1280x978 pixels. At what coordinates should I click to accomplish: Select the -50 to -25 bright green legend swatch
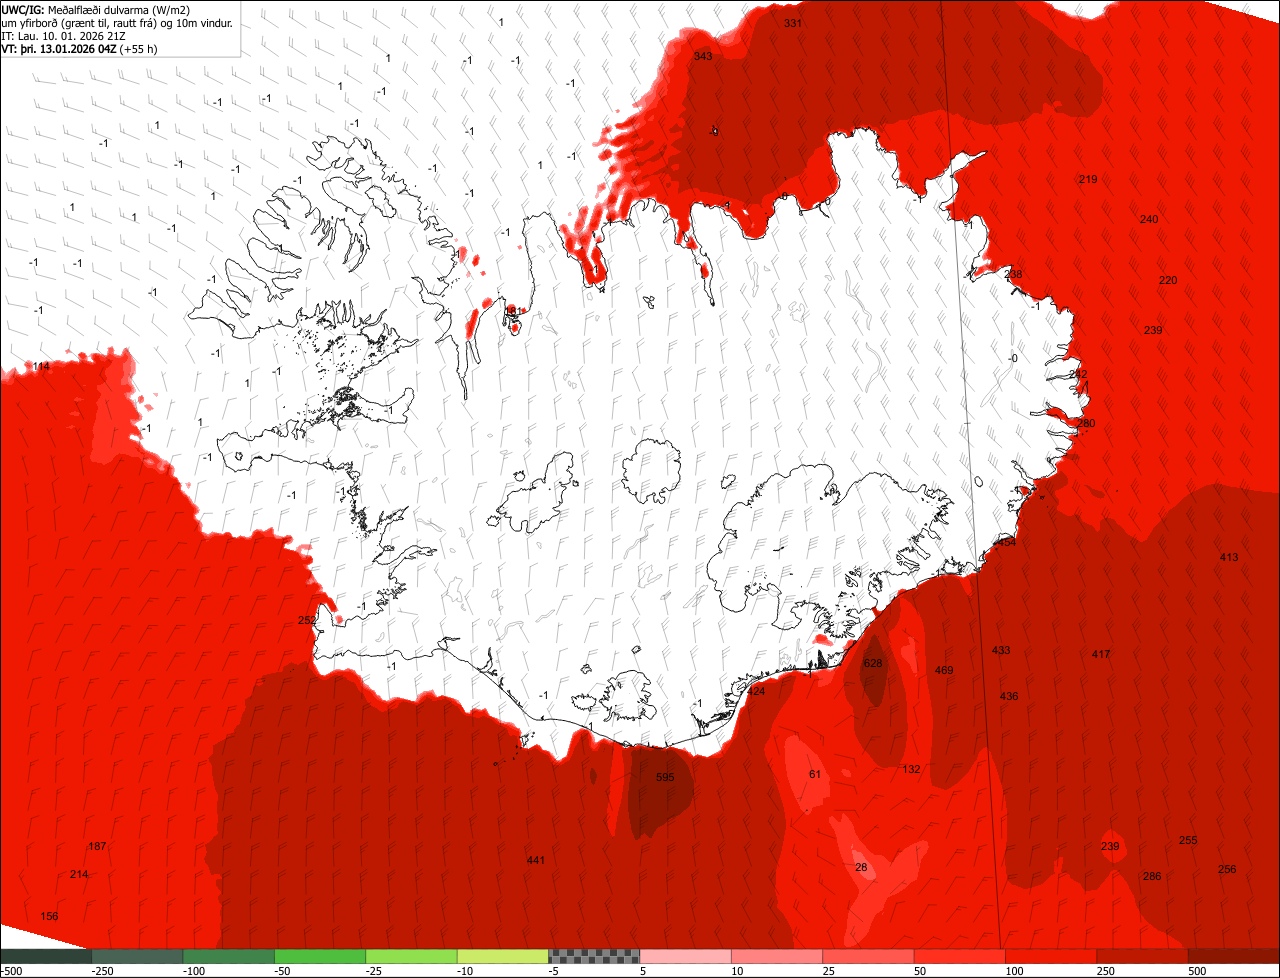pyautogui.click(x=320, y=956)
